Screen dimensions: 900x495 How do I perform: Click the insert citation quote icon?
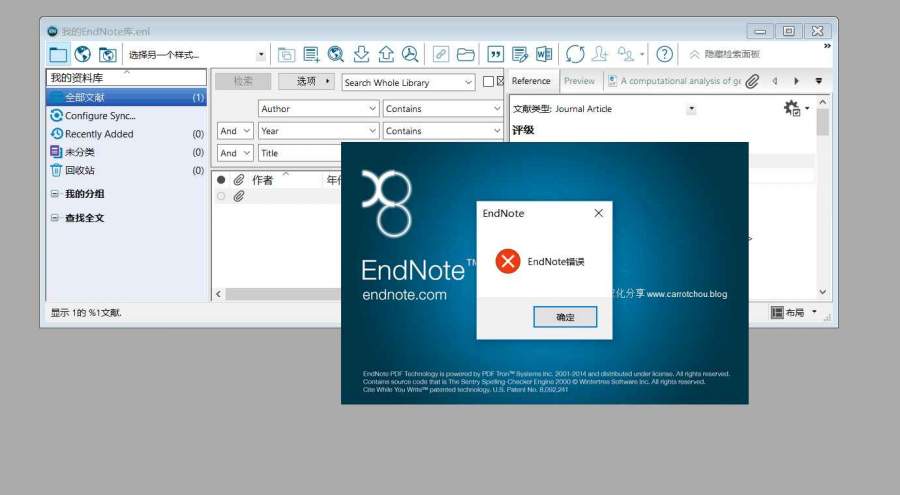coord(495,55)
